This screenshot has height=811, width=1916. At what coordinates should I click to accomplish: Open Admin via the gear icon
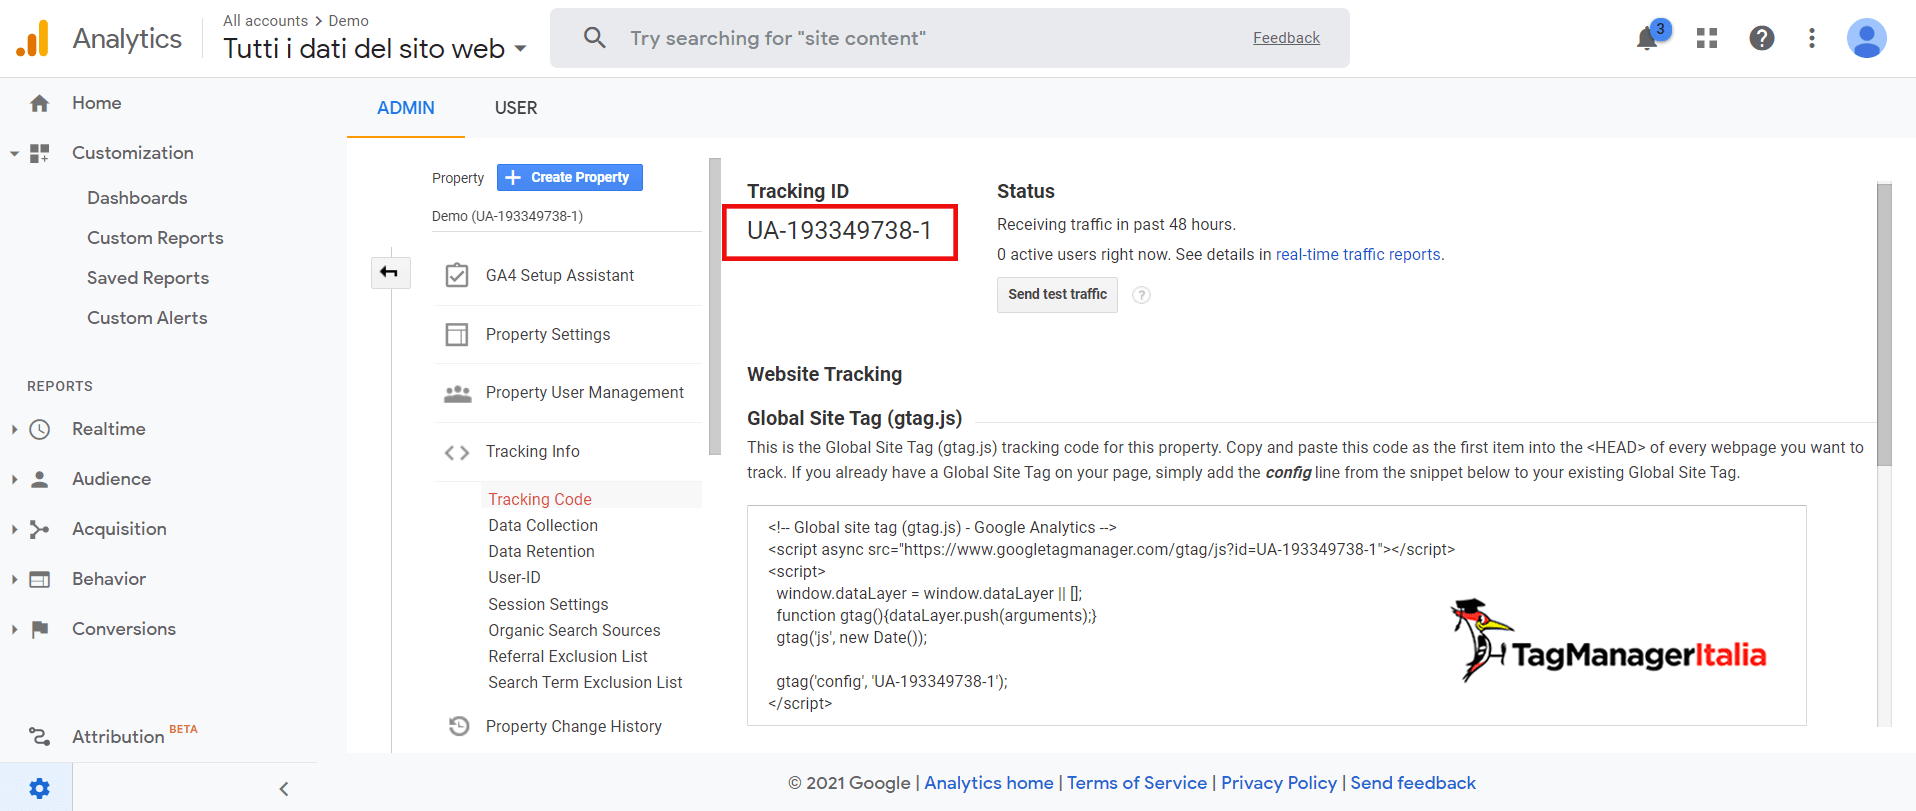click(39, 788)
